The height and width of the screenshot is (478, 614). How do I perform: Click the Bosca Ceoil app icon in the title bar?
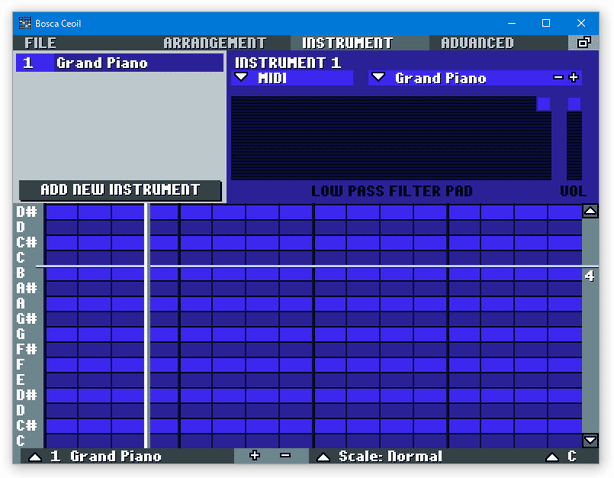pos(25,23)
